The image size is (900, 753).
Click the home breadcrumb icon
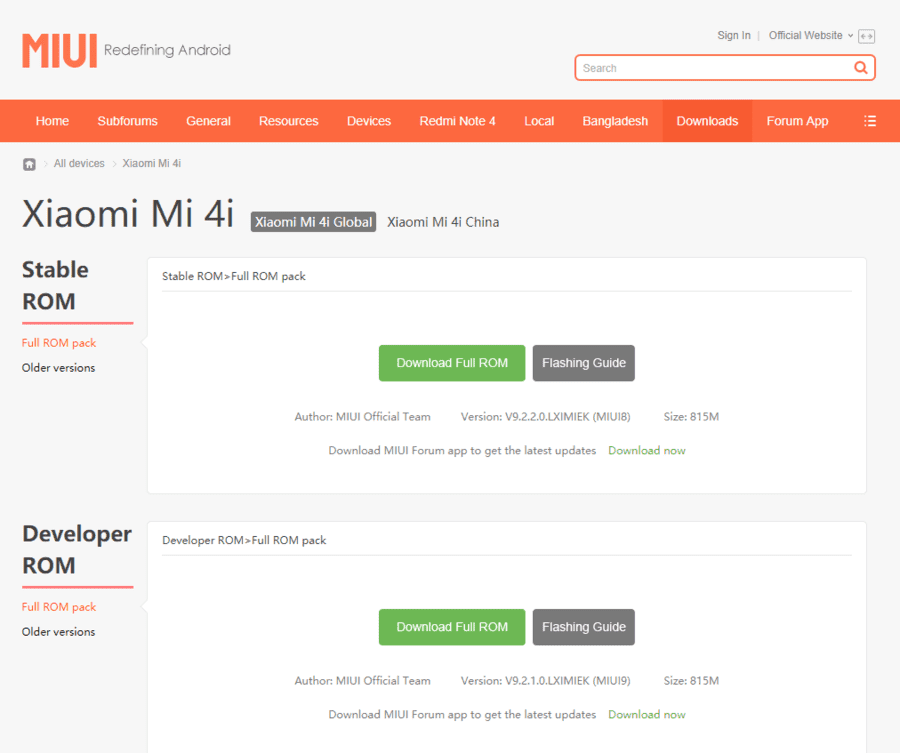(29, 164)
